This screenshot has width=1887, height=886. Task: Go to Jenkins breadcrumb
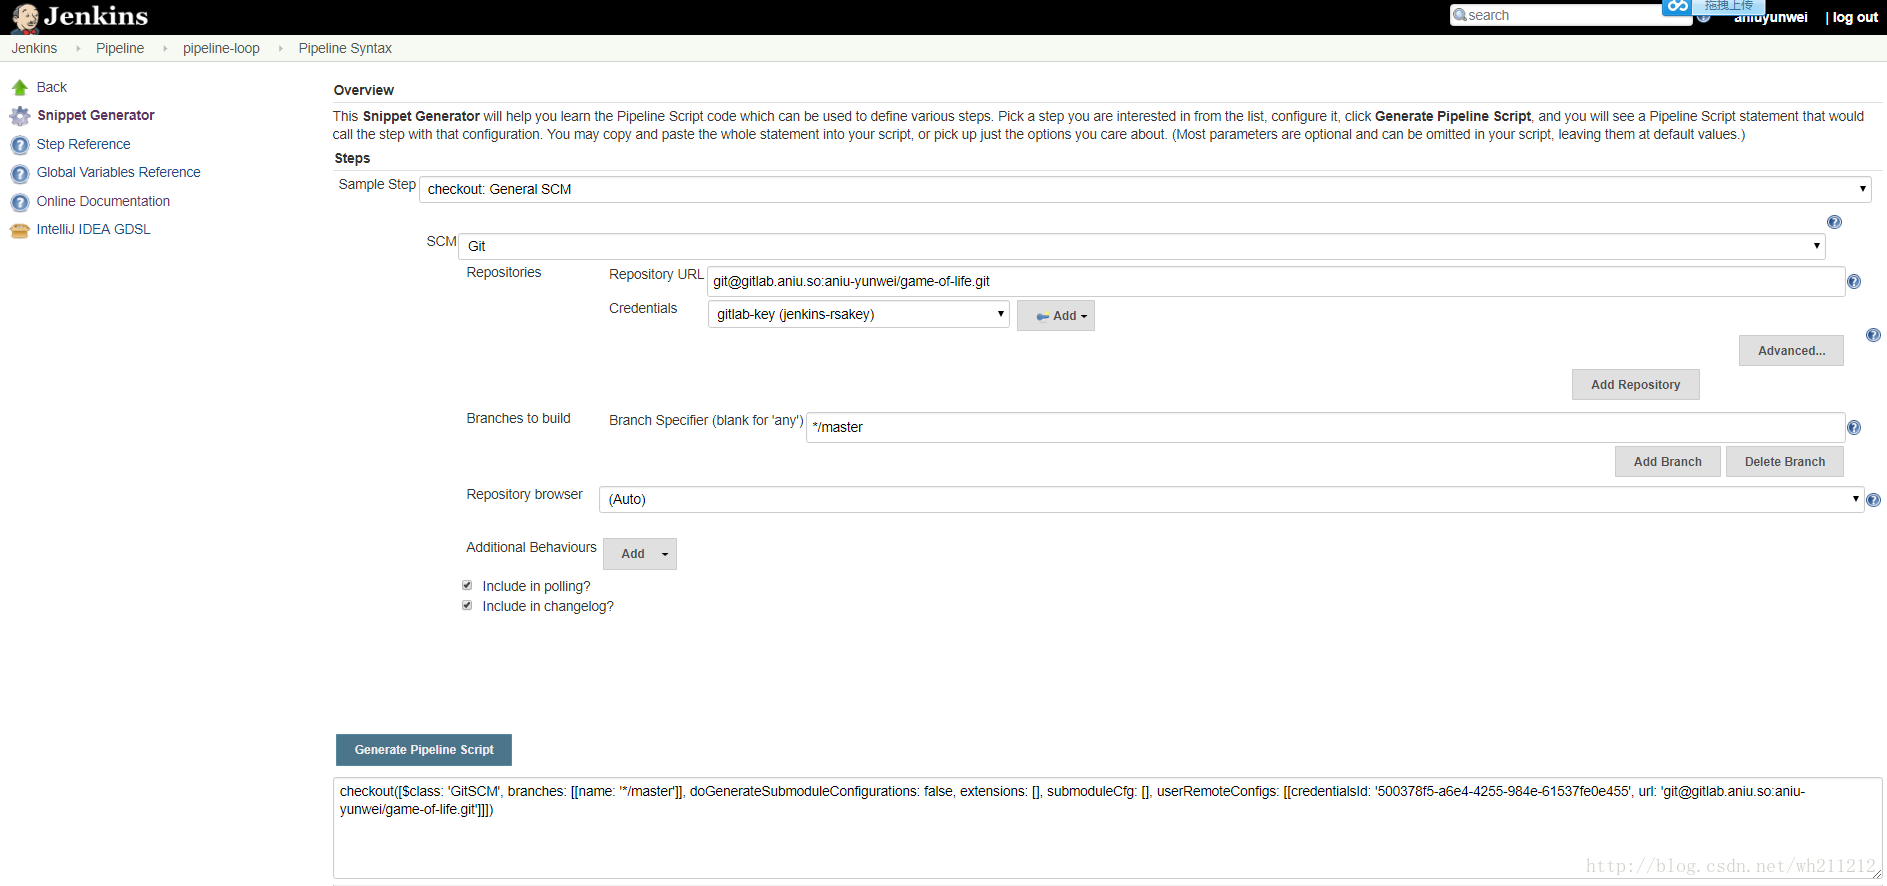pyautogui.click(x=34, y=48)
